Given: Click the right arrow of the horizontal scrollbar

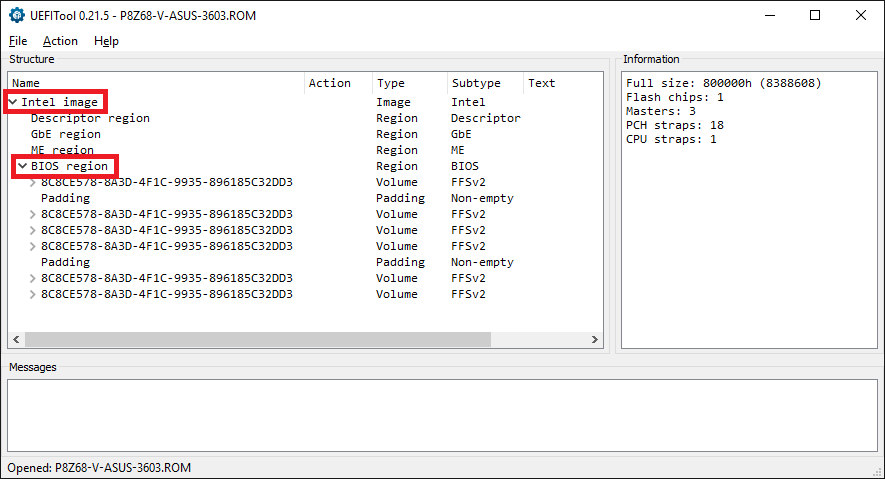Looking at the screenshot, I should pyautogui.click(x=597, y=340).
